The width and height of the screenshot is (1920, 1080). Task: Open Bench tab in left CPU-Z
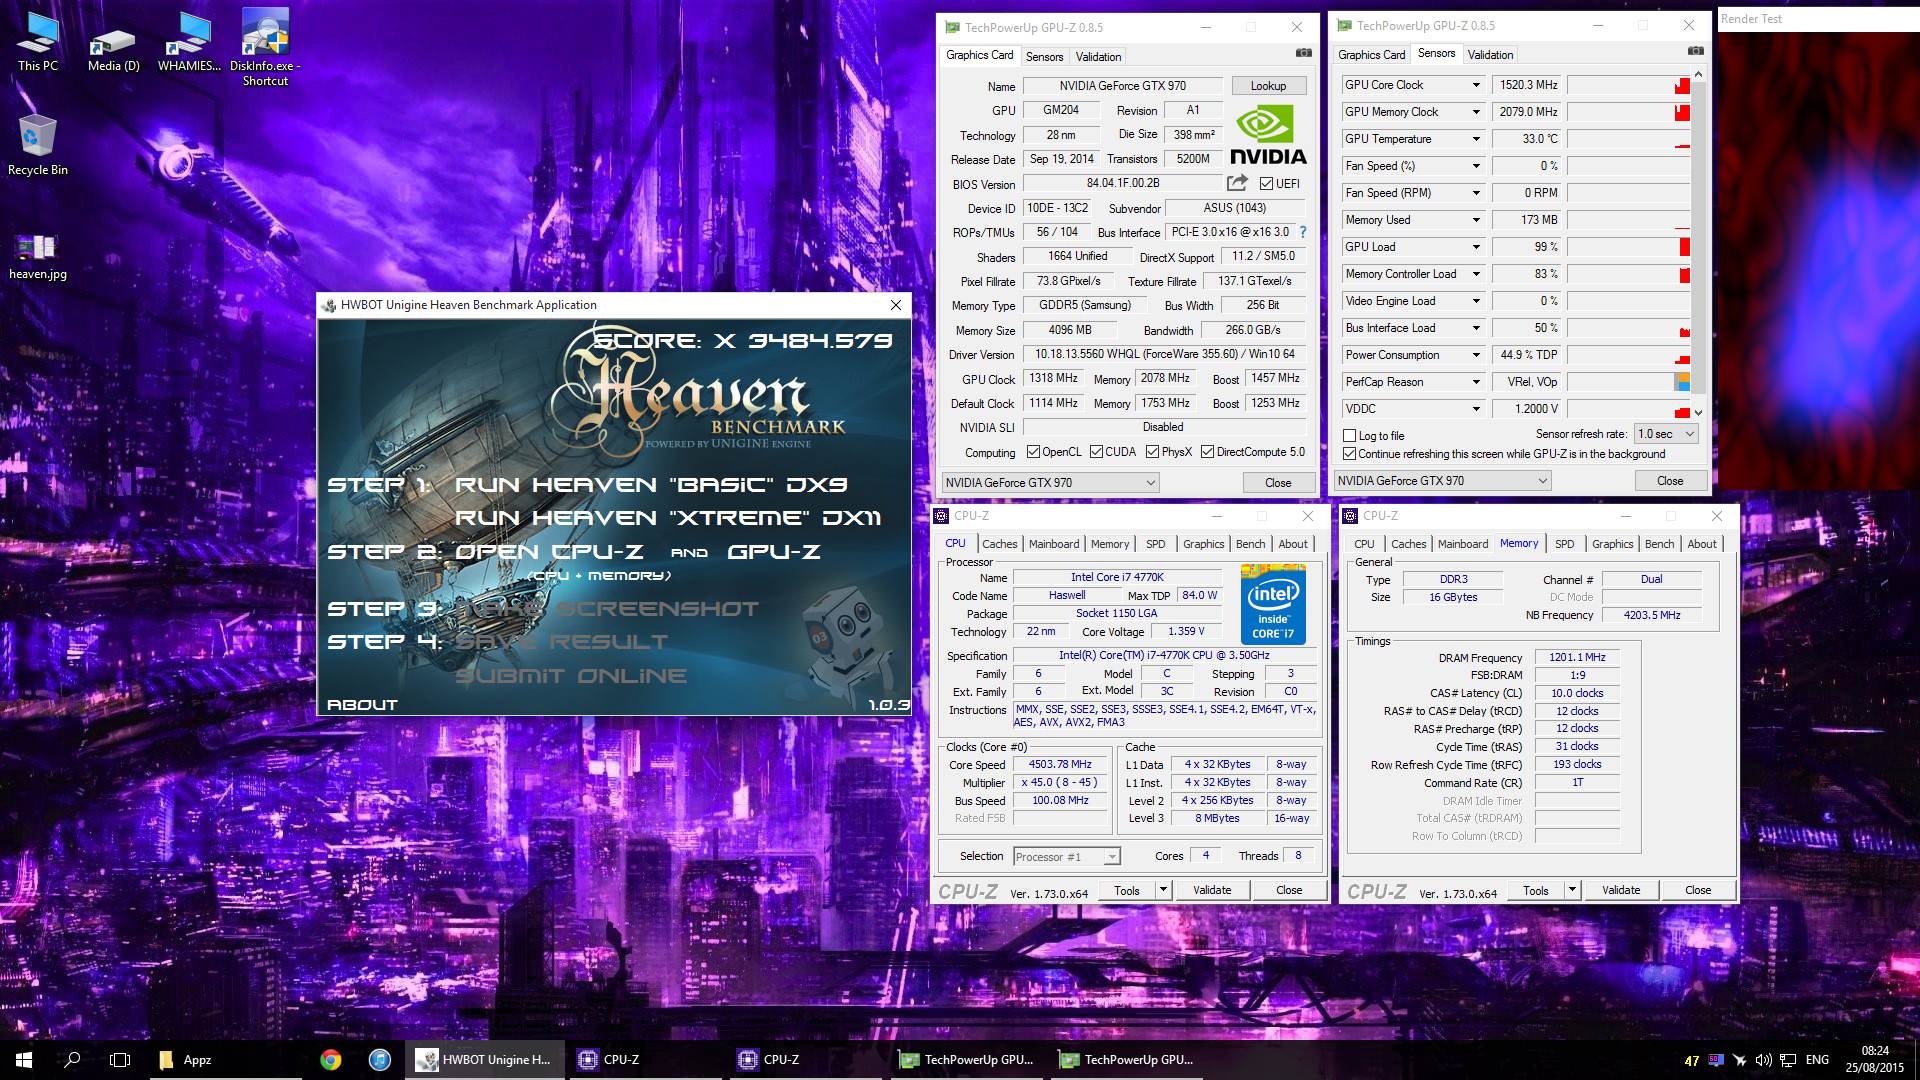pyautogui.click(x=1250, y=544)
